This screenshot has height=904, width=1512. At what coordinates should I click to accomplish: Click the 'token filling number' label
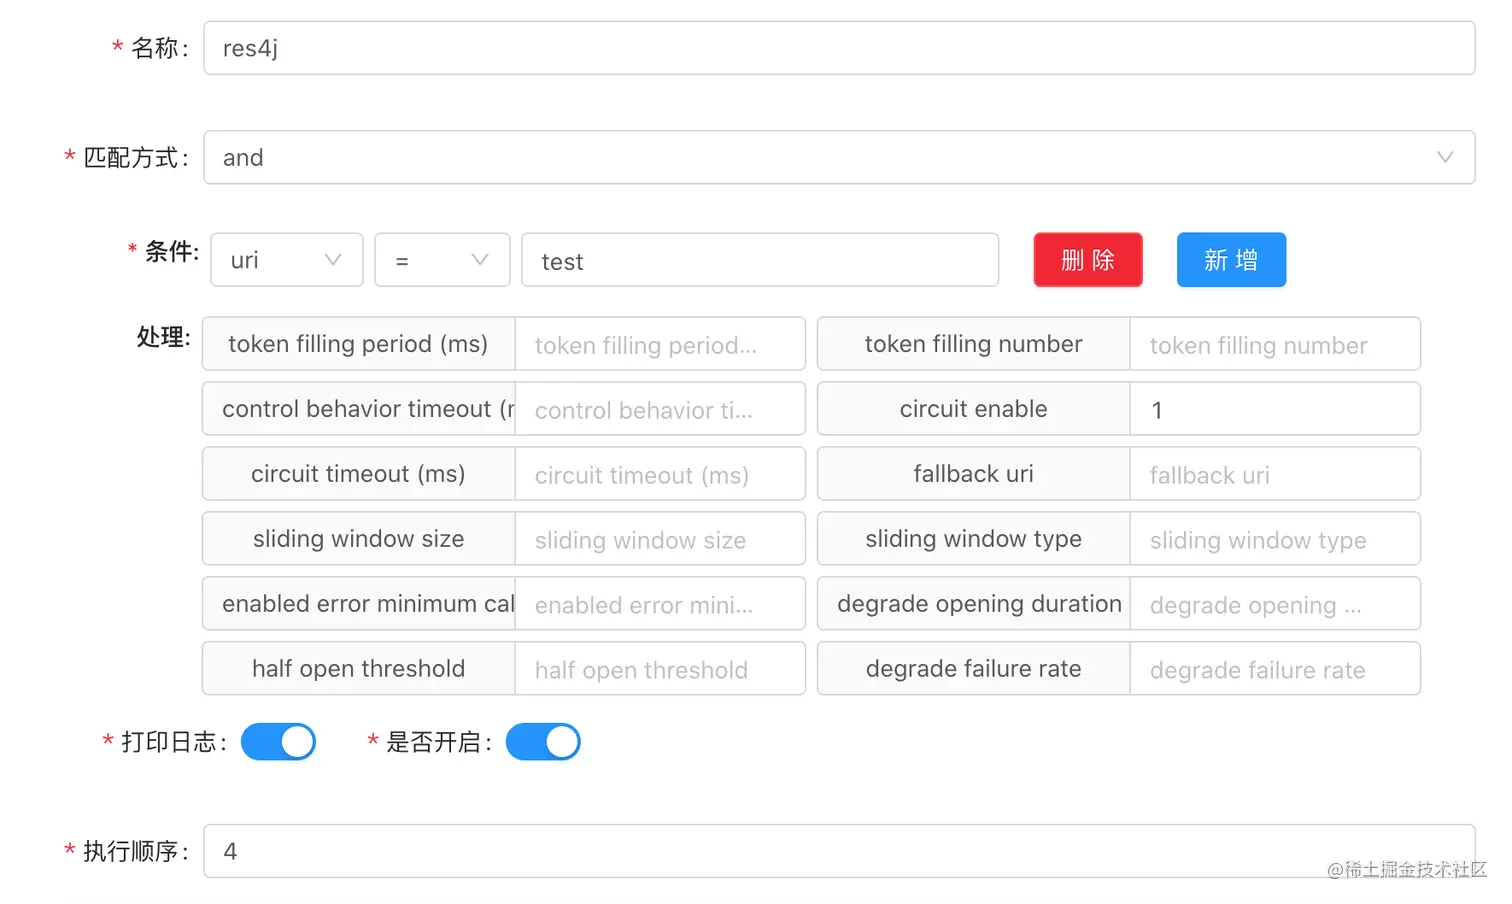tap(973, 344)
